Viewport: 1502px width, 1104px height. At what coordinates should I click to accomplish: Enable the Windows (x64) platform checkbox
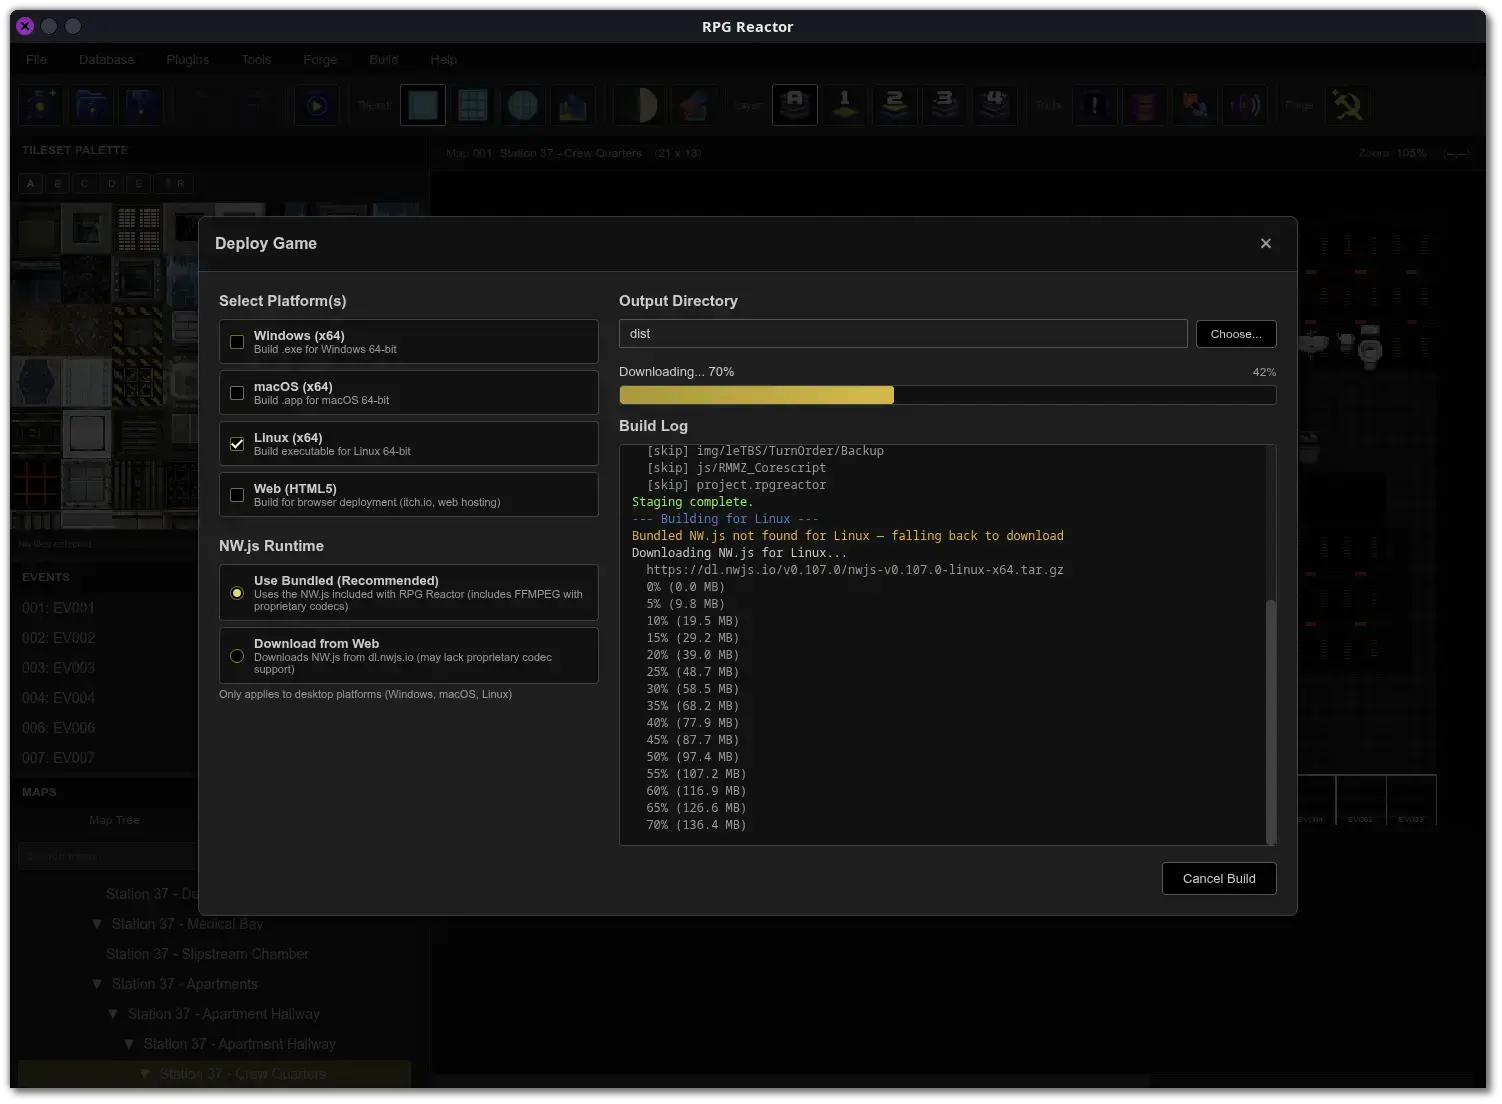click(237, 342)
